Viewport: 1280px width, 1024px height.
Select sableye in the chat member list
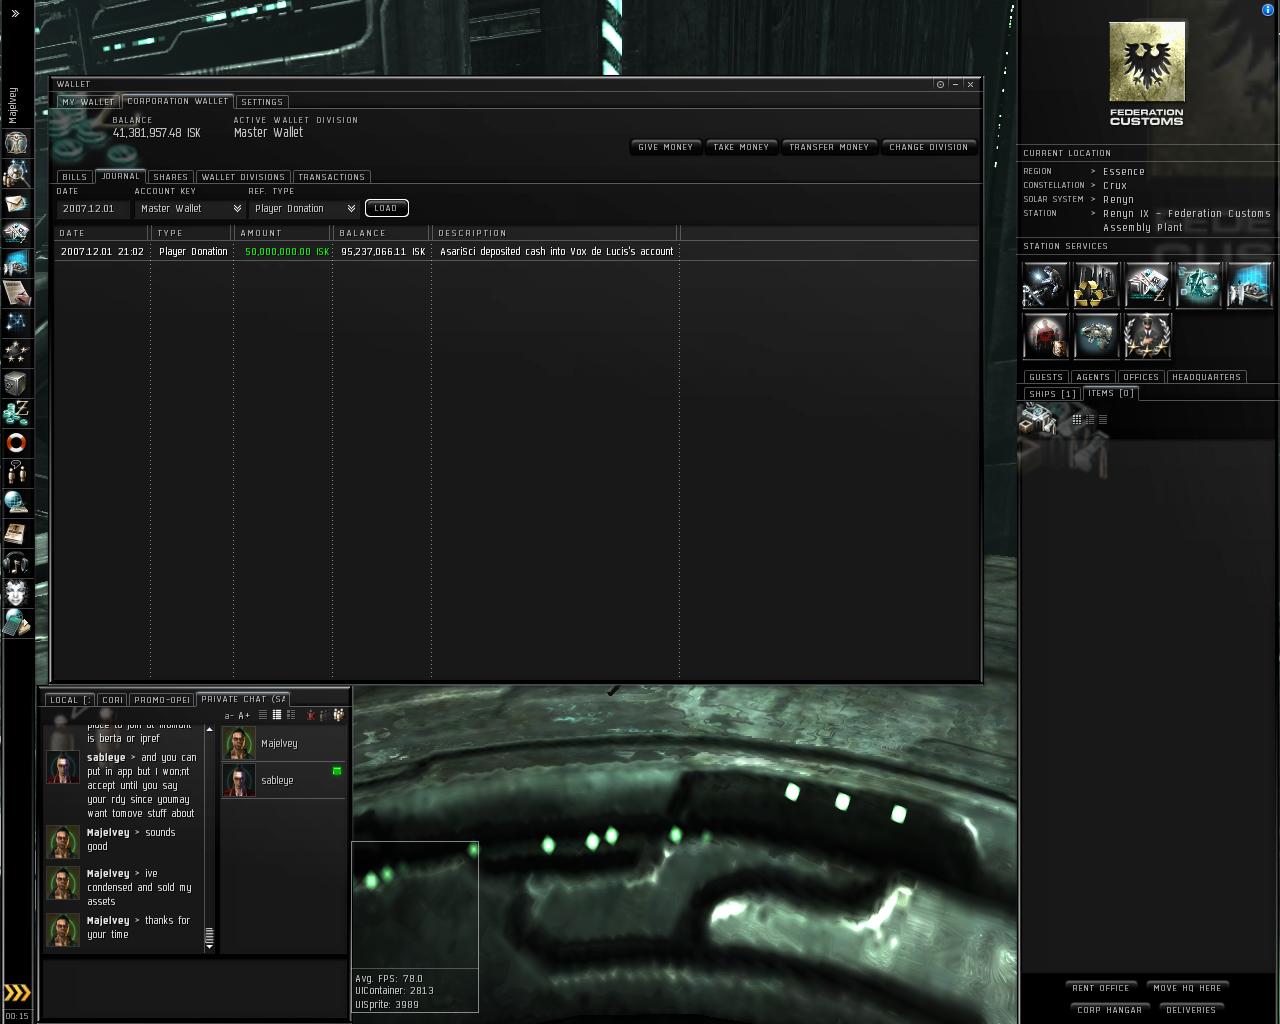click(x=283, y=780)
